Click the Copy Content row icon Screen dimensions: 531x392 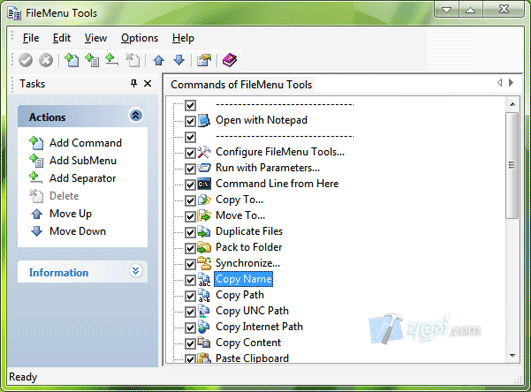[204, 343]
